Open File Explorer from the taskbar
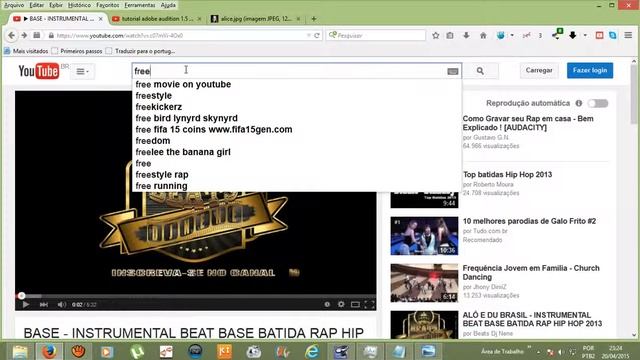This screenshot has width=640, height=360. pos(20,351)
